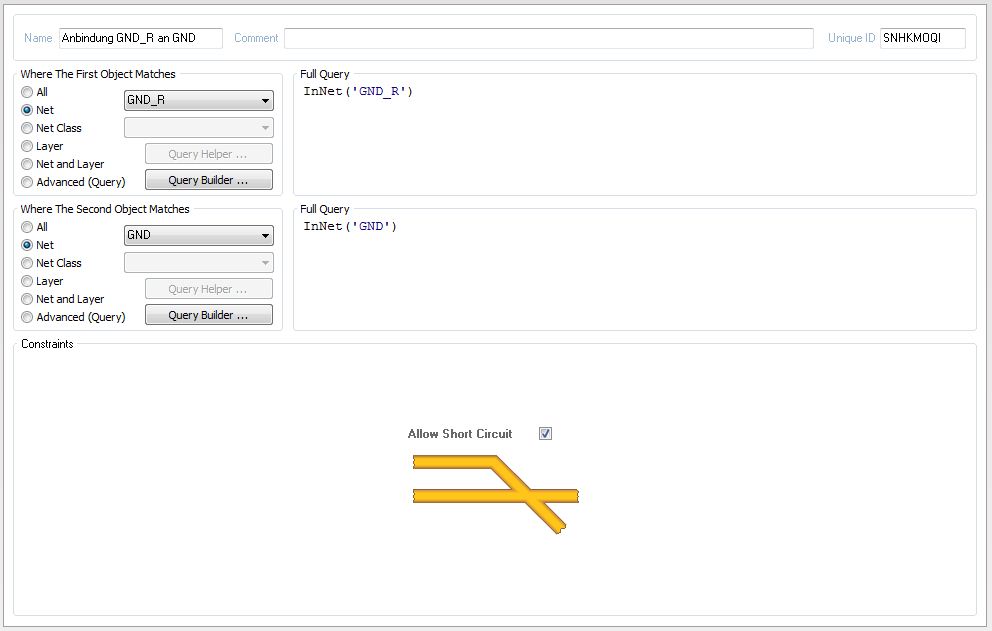
Task: Choose 'Layer' option for second object
Action: pos(27,281)
